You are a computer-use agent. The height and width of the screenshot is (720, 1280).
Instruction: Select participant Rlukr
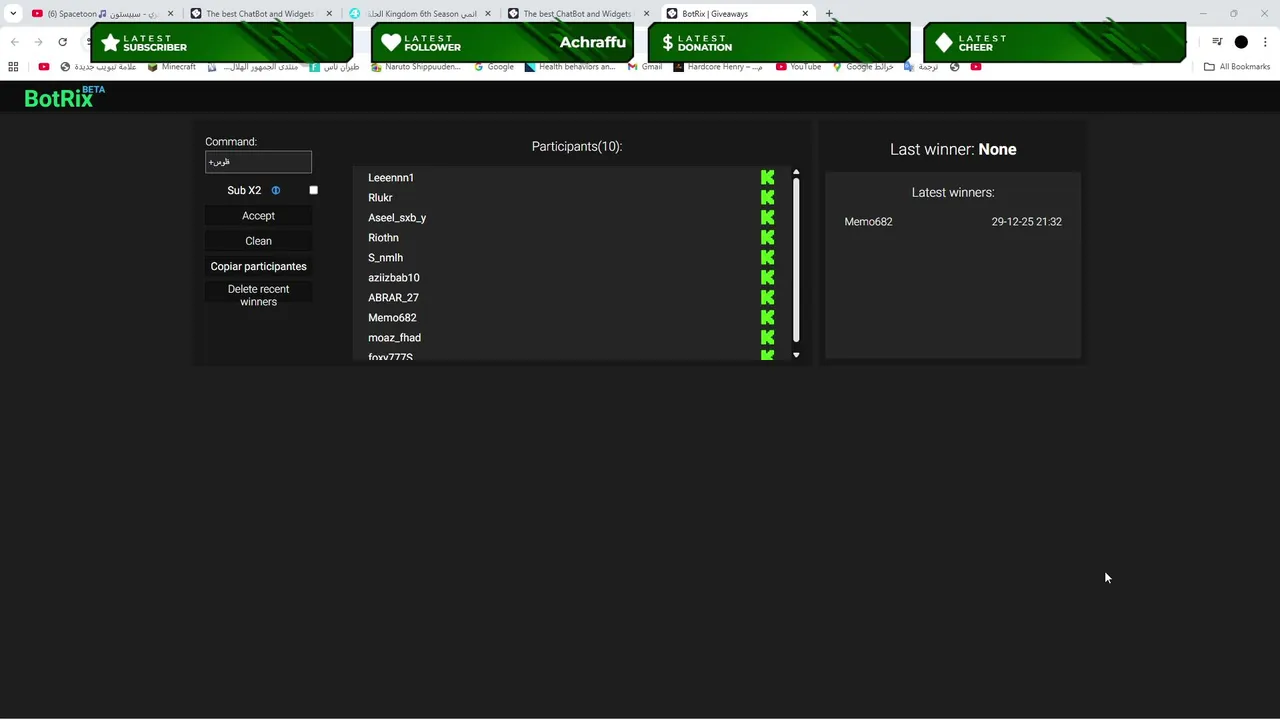[380, 198]
